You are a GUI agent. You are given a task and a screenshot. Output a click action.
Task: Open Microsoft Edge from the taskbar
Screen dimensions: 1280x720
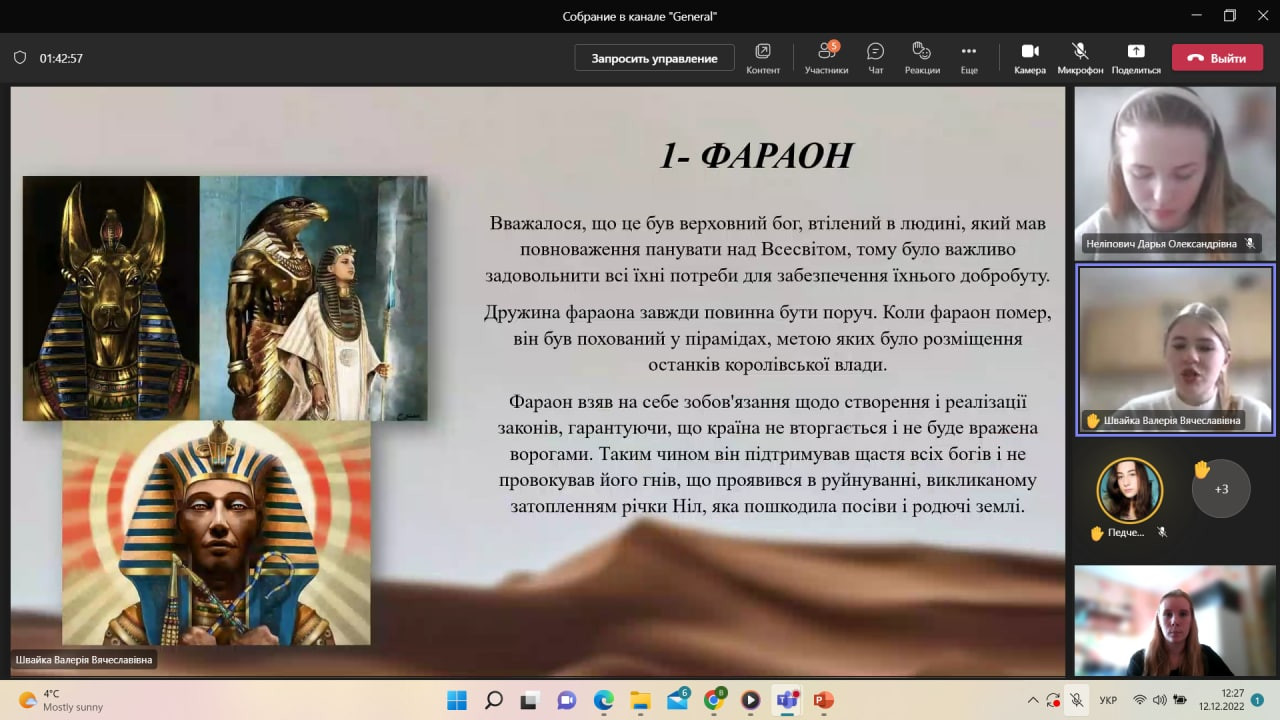pos(603,700)
